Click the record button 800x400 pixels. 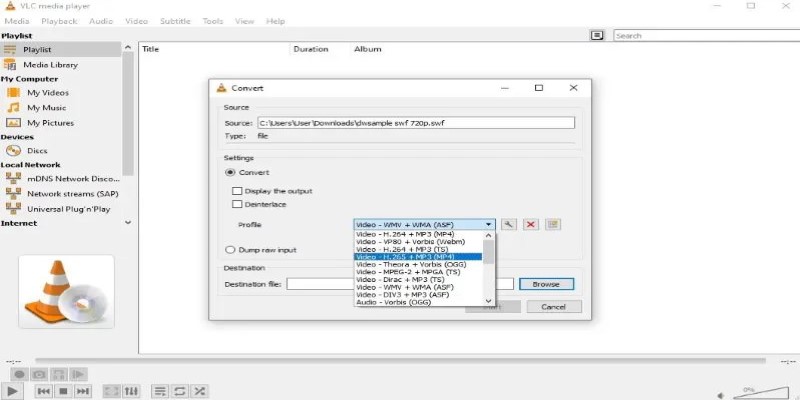tap(19, 374)
